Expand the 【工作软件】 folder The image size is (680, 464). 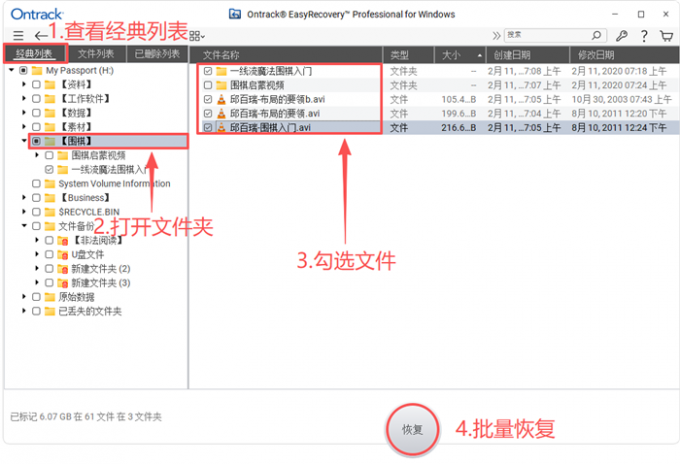24,98
